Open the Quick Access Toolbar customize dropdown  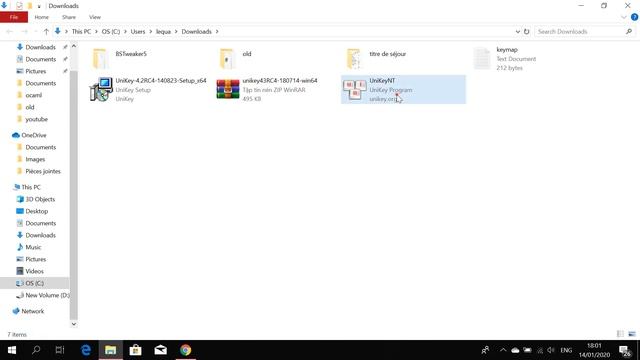[x=39, y=6]
